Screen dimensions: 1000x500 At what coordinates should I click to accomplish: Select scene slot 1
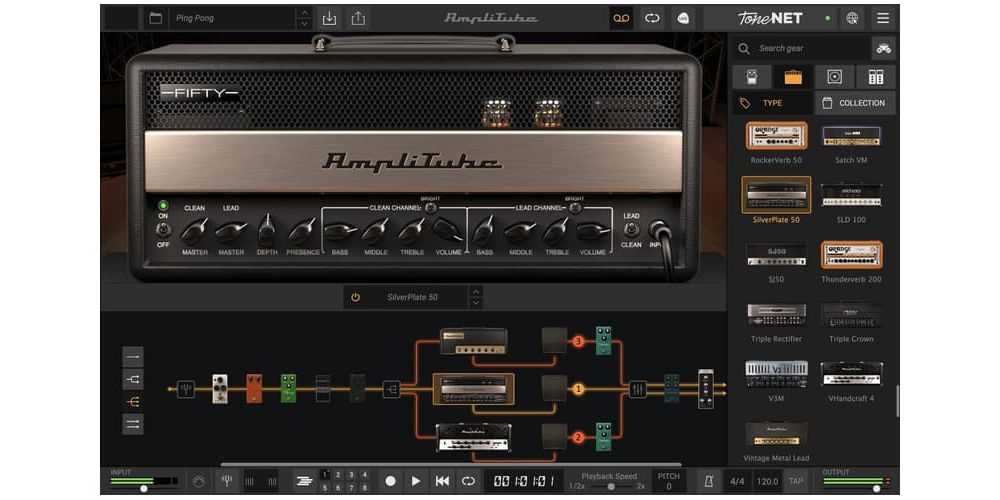tap(325, 474)
